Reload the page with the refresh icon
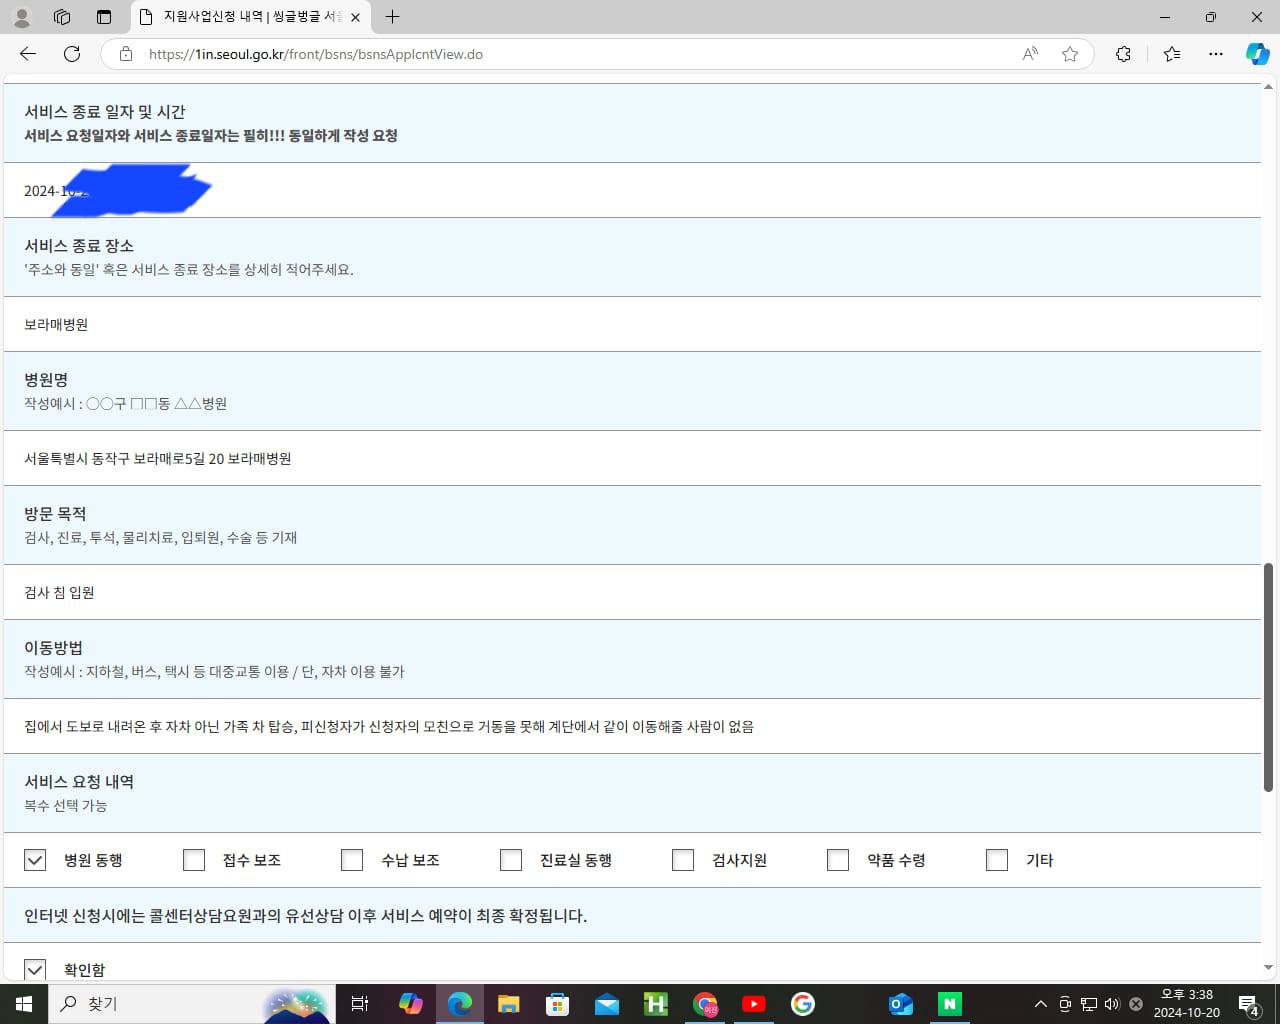The width and height of the screenshot is (1280, 1024). 72,54
